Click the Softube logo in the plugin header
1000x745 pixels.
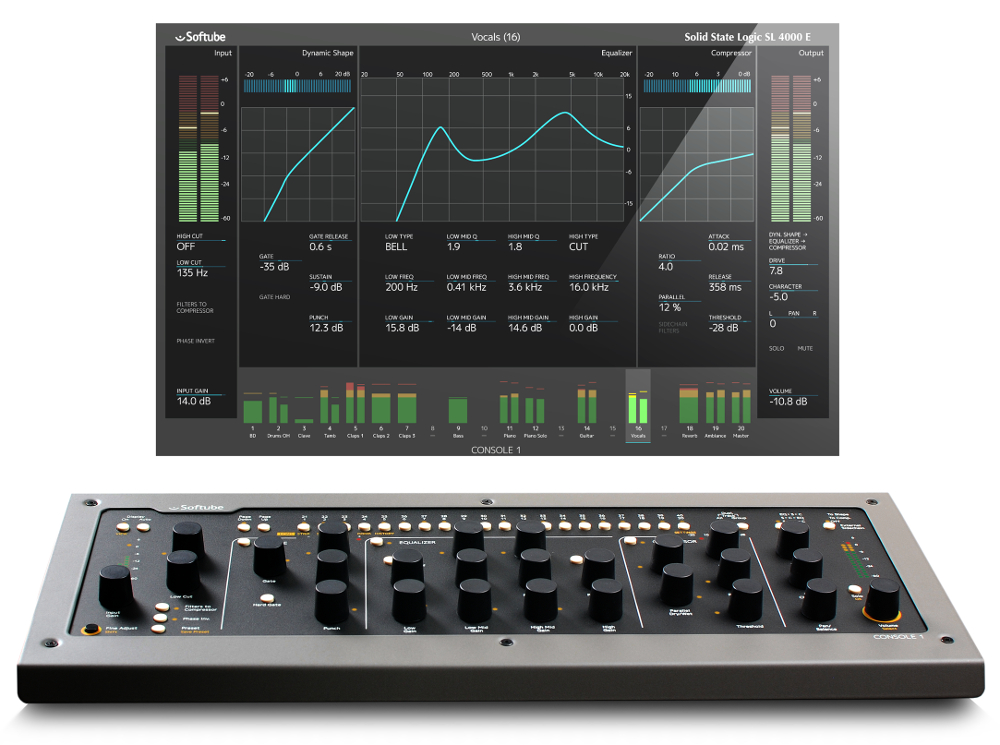tap(200, 37)
